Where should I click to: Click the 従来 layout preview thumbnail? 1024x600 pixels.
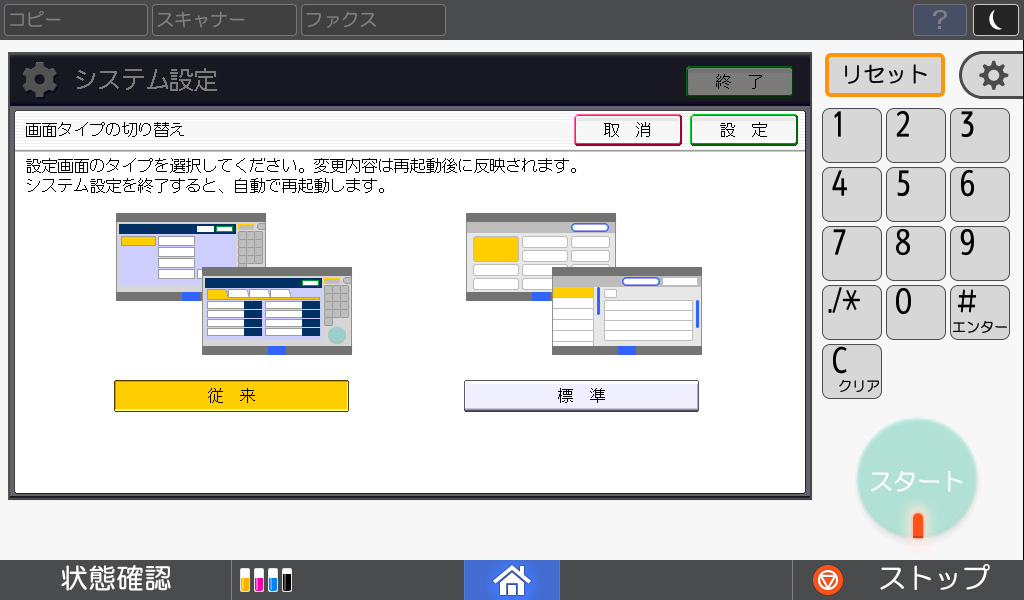[234, 284]
